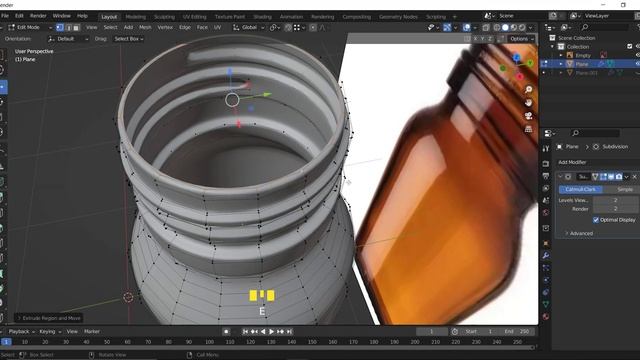The width and height of the screenshot is (640, 360).
Task: Toggle modifier render display
Action: [619, 177]
